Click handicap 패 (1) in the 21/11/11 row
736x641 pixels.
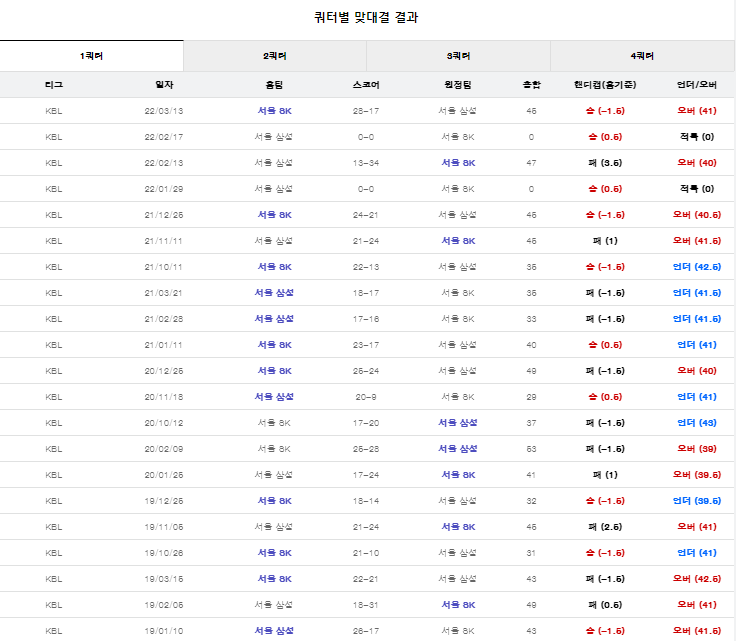[x=605, y=241]
